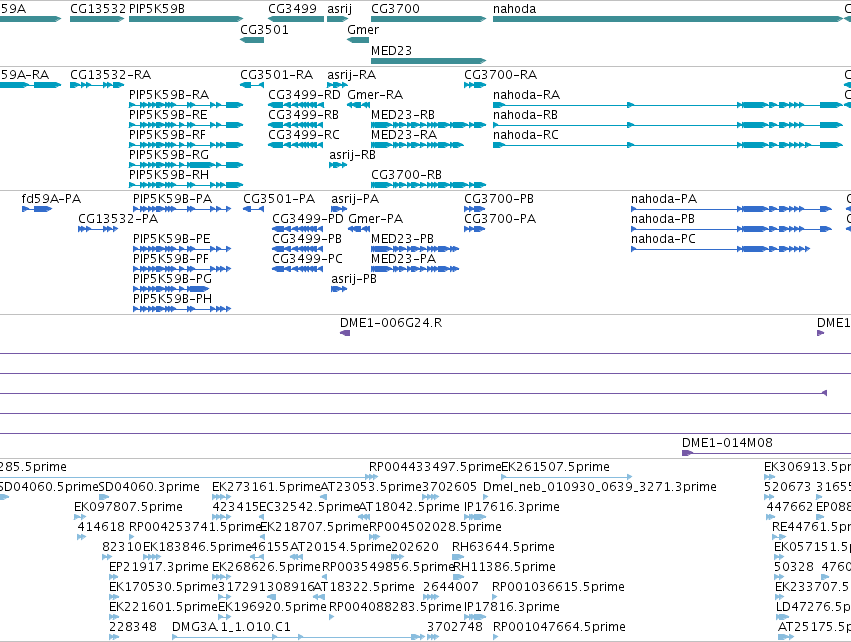Select the top-track PIP5K59B gene label
The width and height of the screenshot is (851, 642).
[157, 9]
